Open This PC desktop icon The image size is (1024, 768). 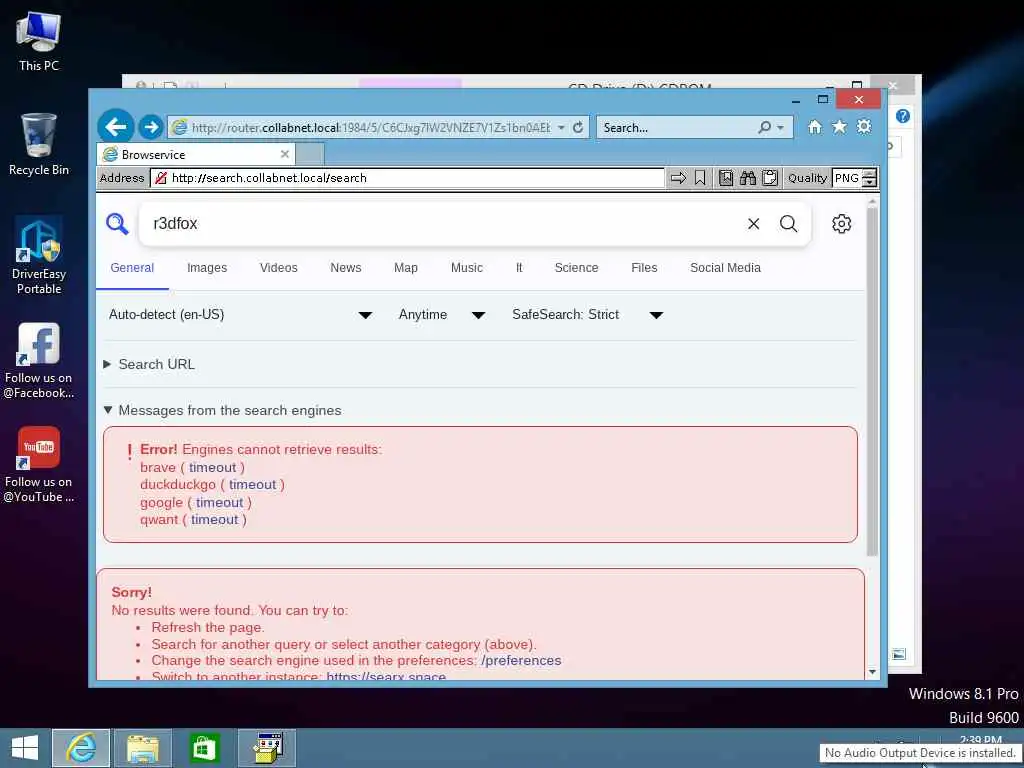[39, 41]
